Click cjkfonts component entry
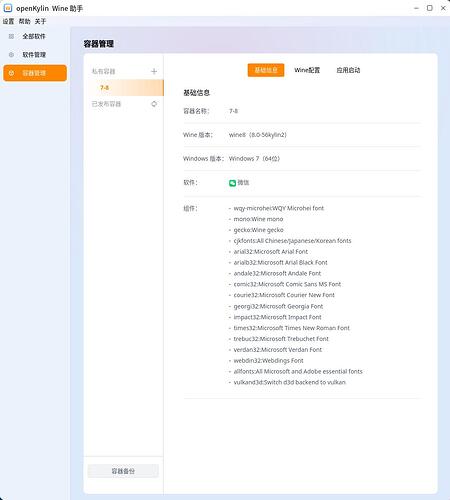Viewport: 450px width, 500px height. pyautogui.click(x=292, y=241)
